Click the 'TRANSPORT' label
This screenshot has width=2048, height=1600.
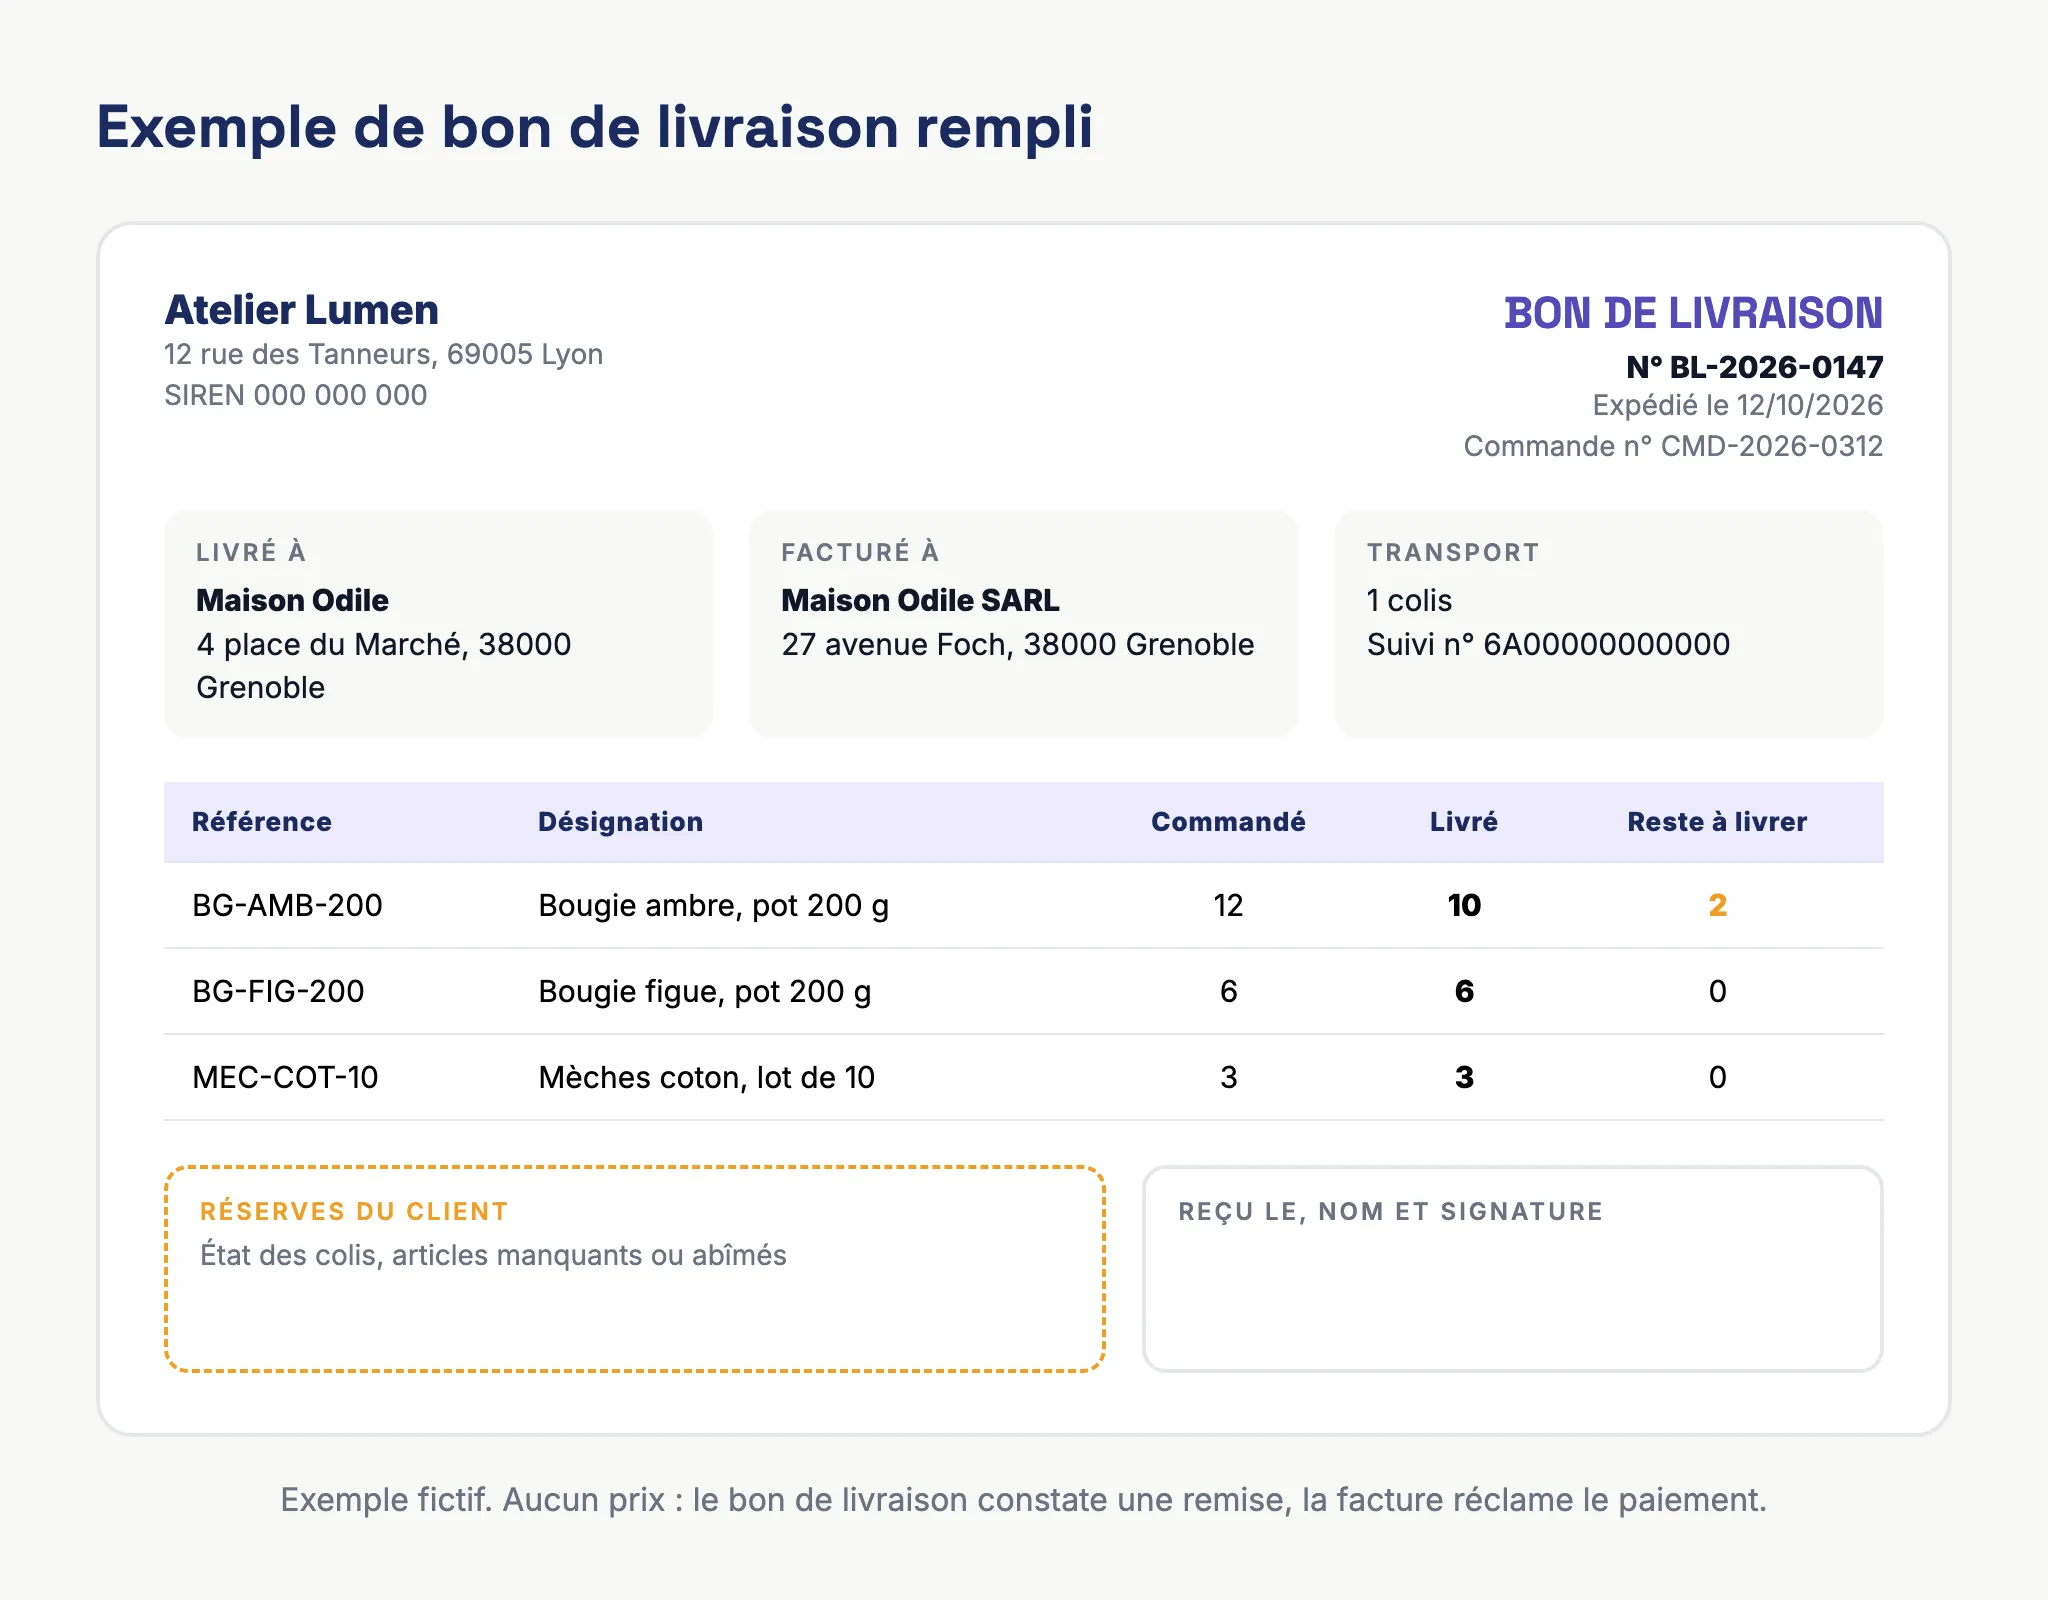click(1453, 552)
